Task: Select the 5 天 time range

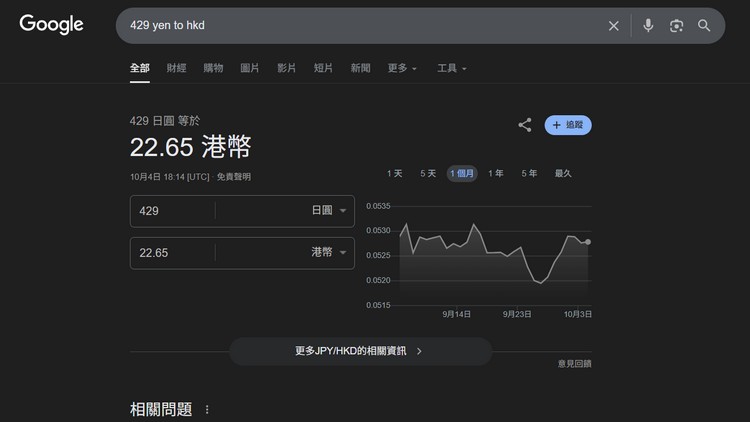Action: pos(428,174)
